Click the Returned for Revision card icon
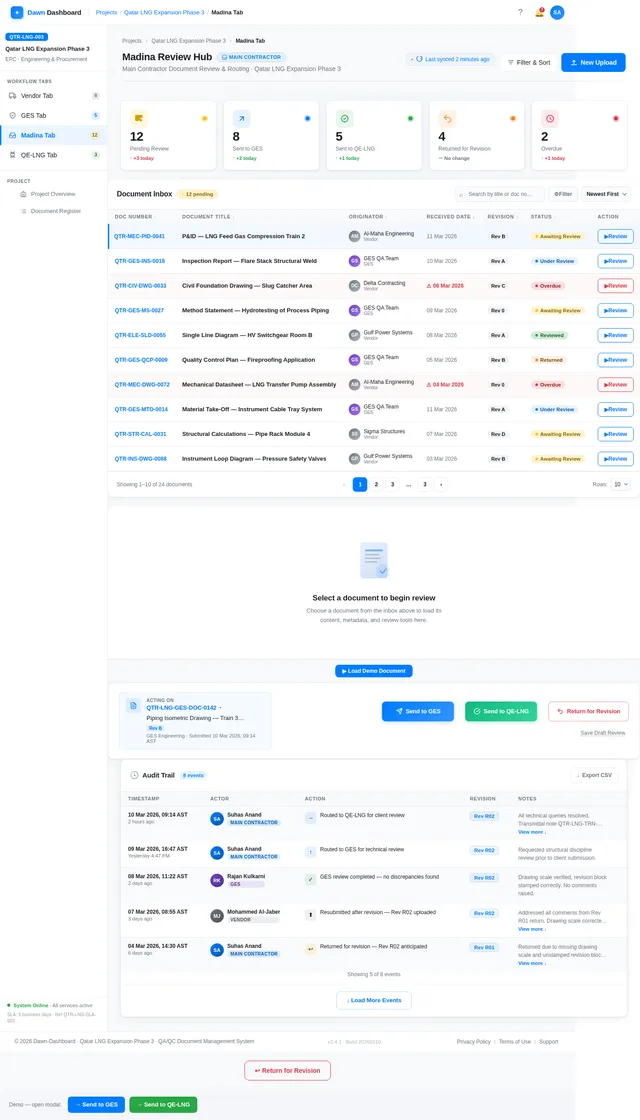This screenshot has height=1120, width=640. pos(447,118)
